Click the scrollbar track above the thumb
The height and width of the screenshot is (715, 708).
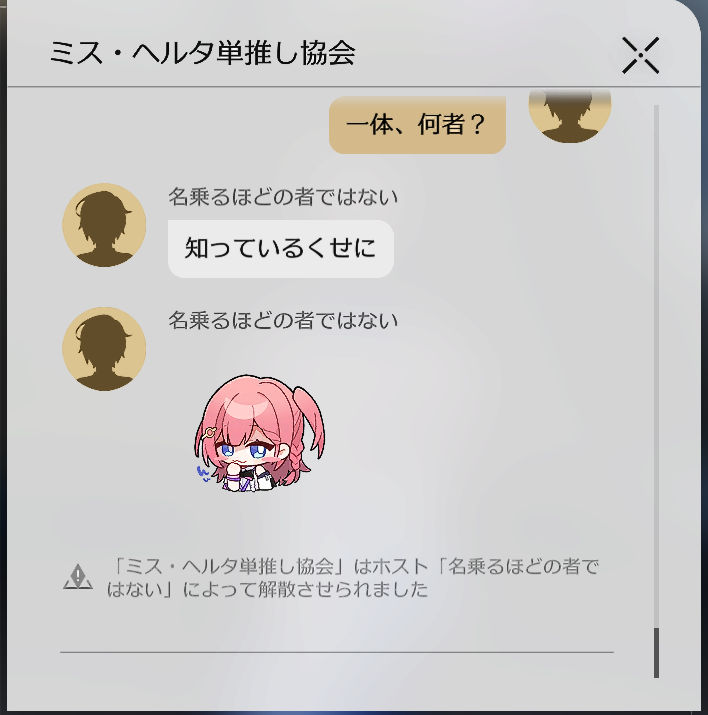[x=656, y=366]
